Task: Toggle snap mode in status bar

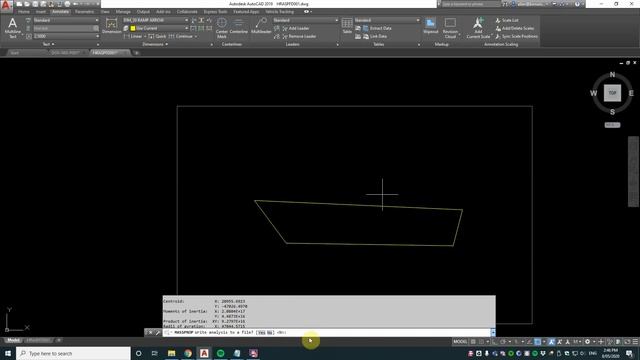Action: coord(482,342)
